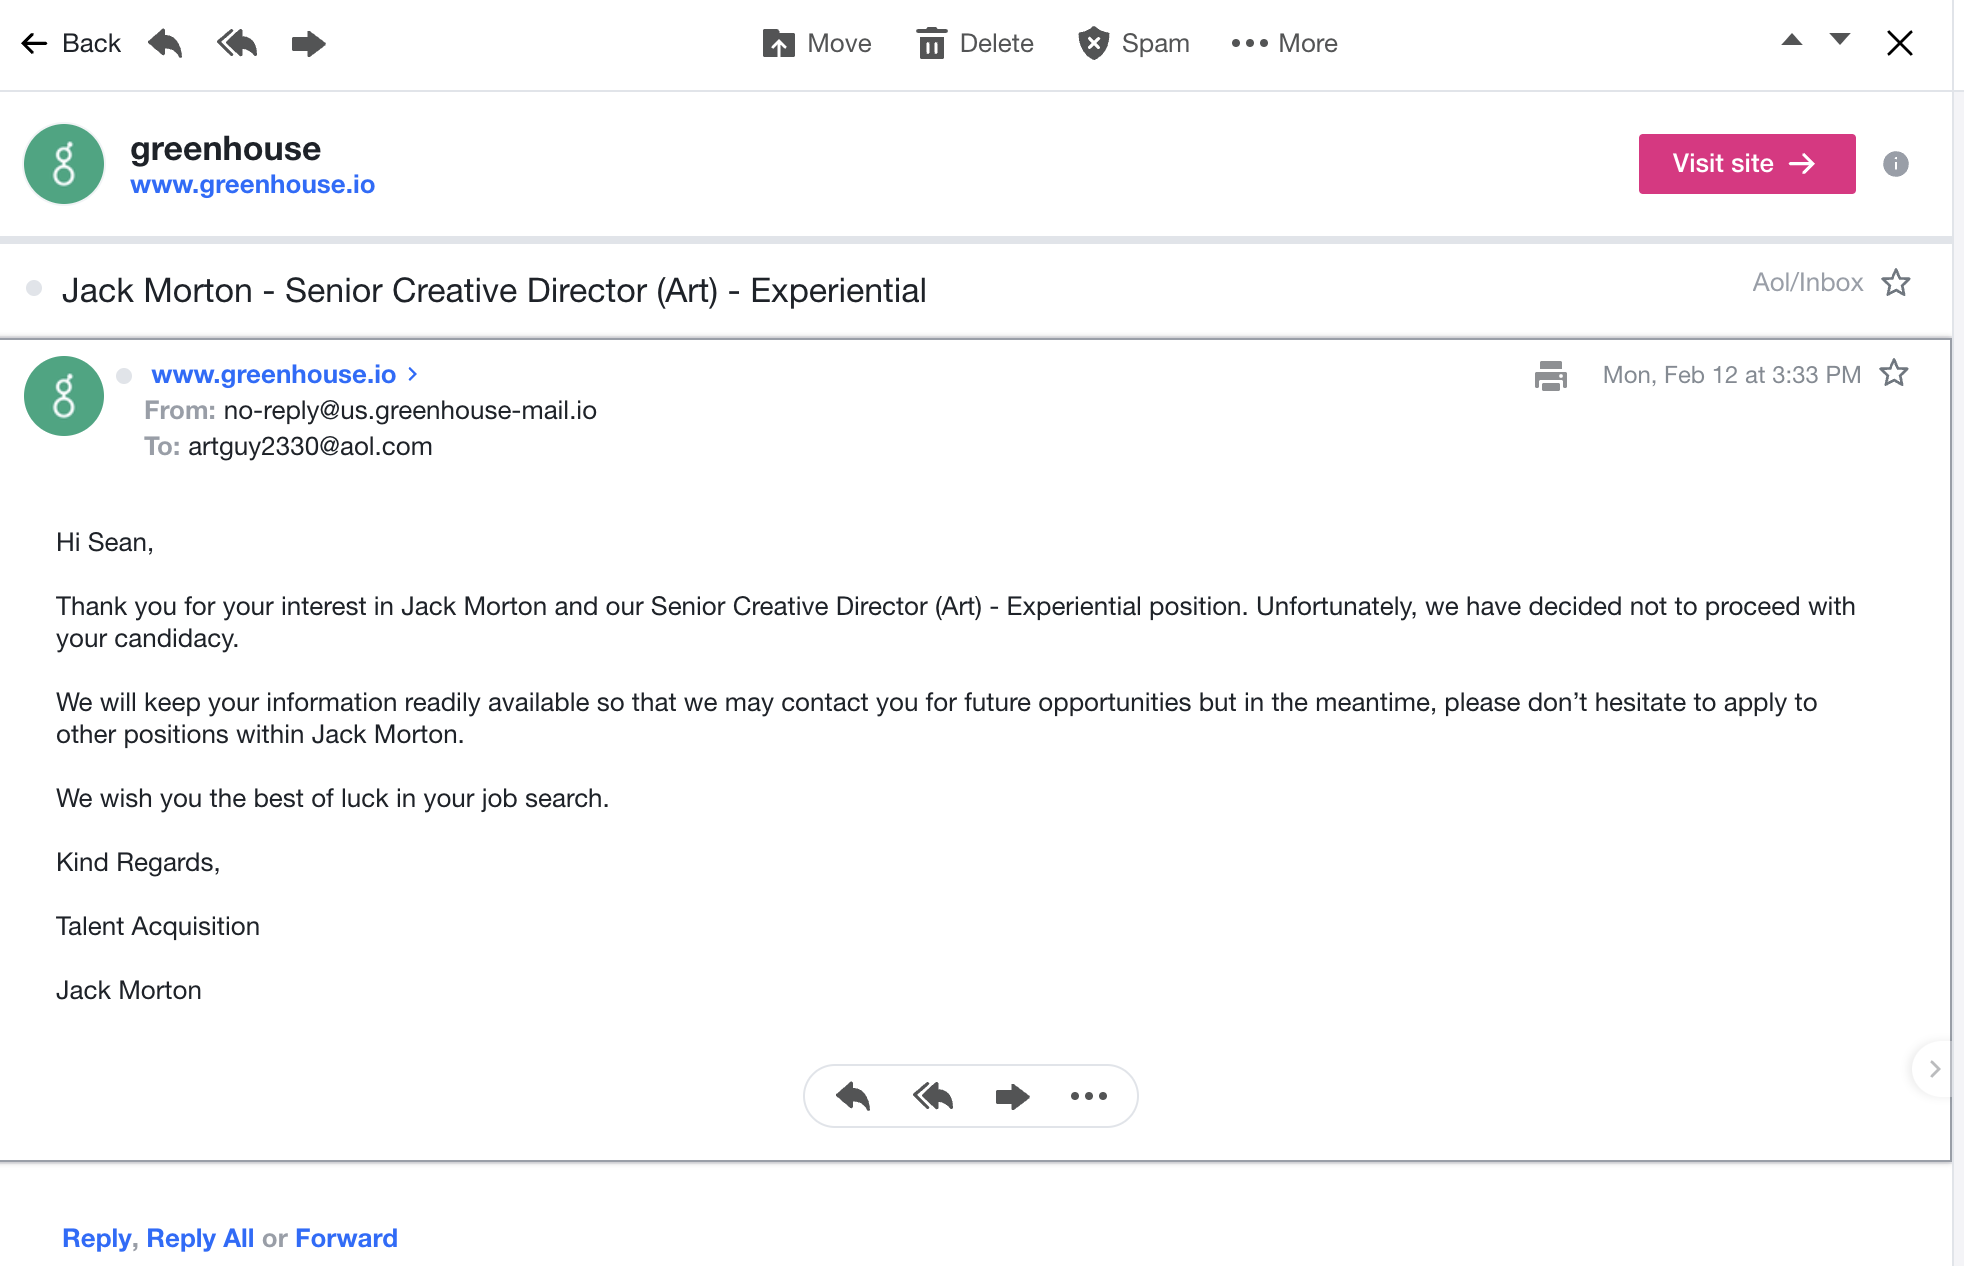
Task: Click the Forward icon in bottom action pill
Action: tap(1012, 1096)
